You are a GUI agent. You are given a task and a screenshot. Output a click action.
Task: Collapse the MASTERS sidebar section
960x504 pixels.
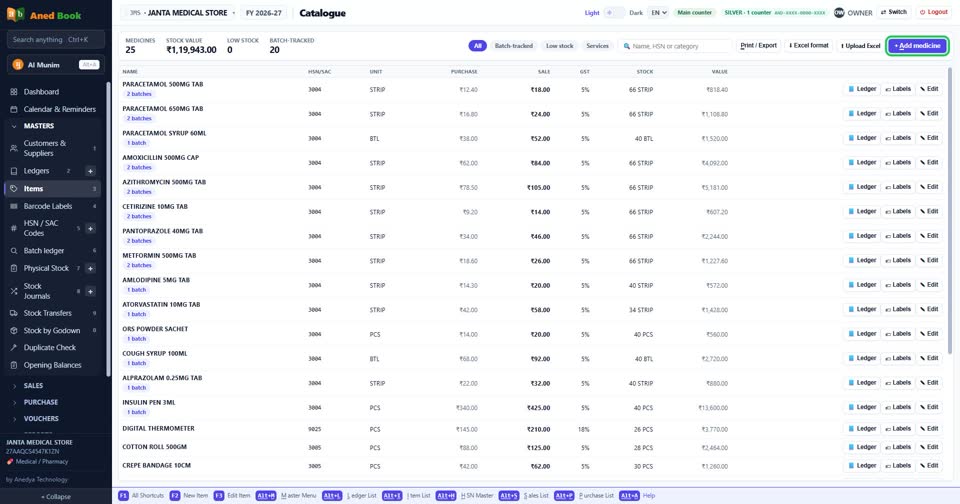(x=38, y=126)
